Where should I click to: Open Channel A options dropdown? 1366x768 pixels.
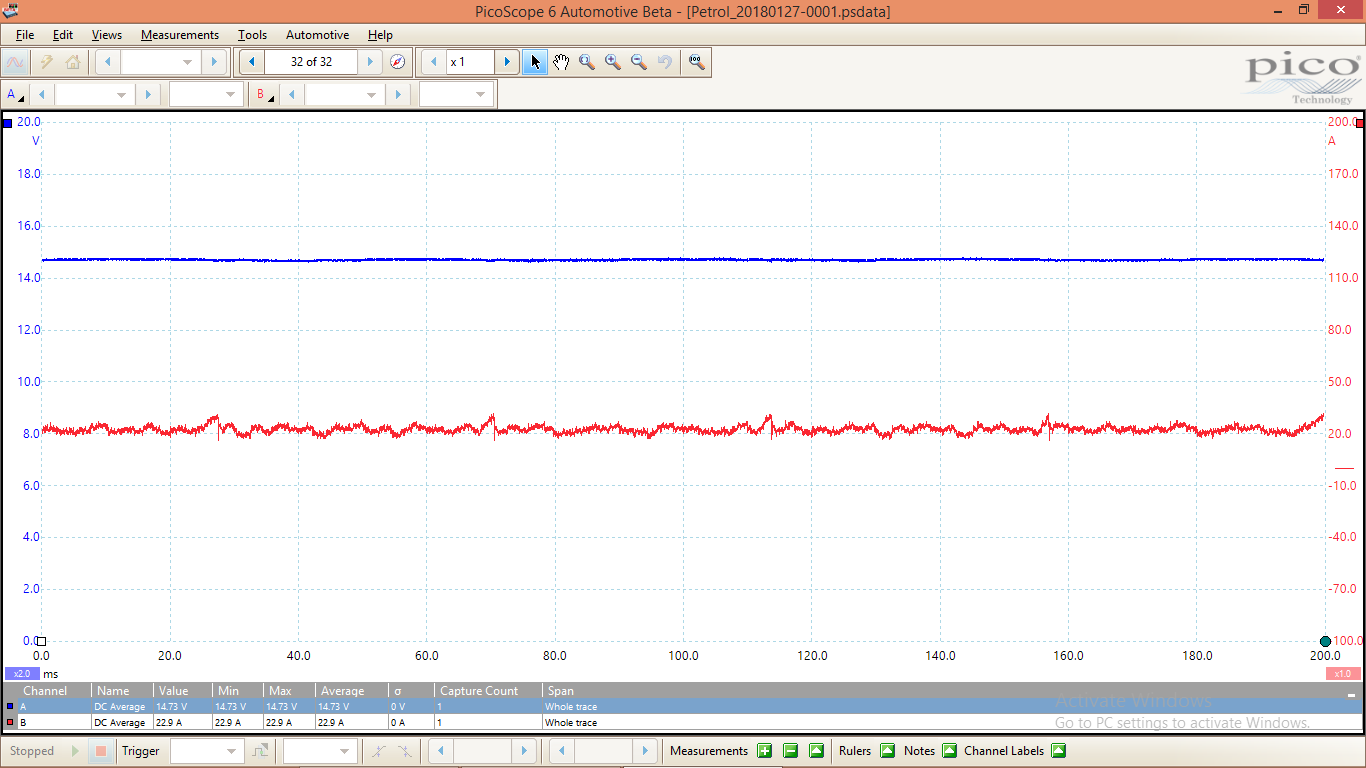[x=15, y=95]
